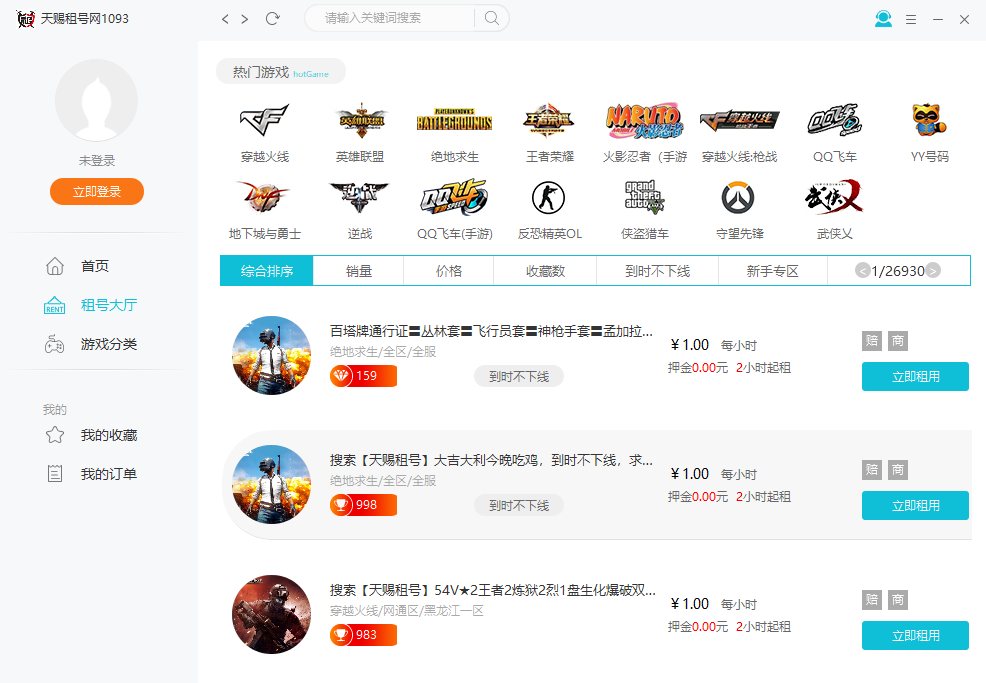Open the hamburger menu icon
This screenshot has height=683, width=986.
click(911, 19)
